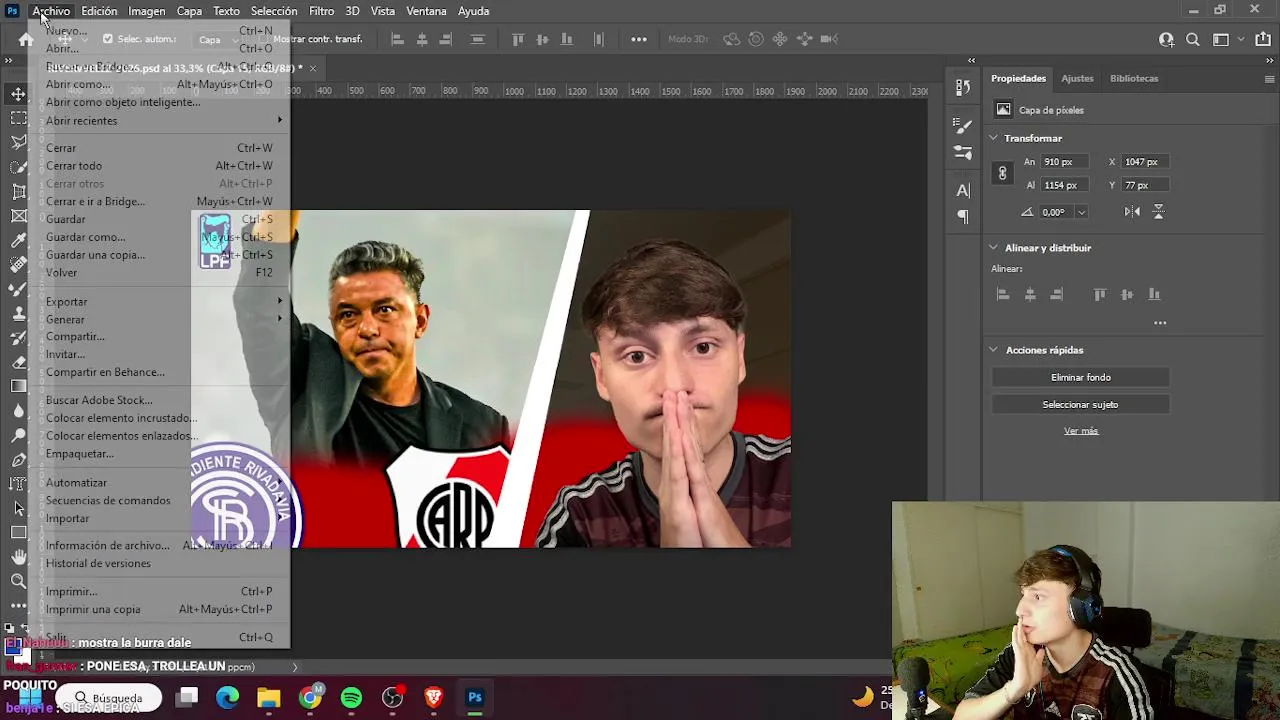Switch to the Ajustes tab
Image resolution: width=1280 pixels, height=720 pixels.
pyautogui.click(x=1077, y=78)
